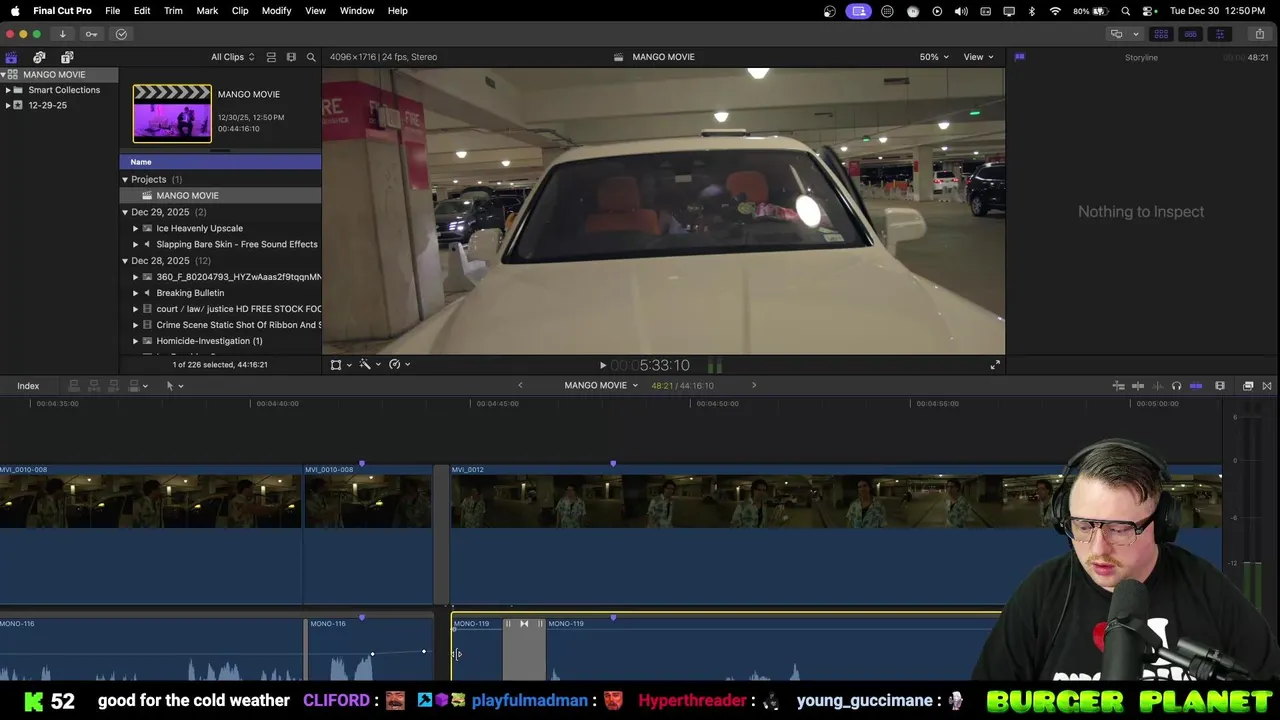Show the Transitions browser
Viewport: 1280px width, 720px height.
coord(1267,386)
